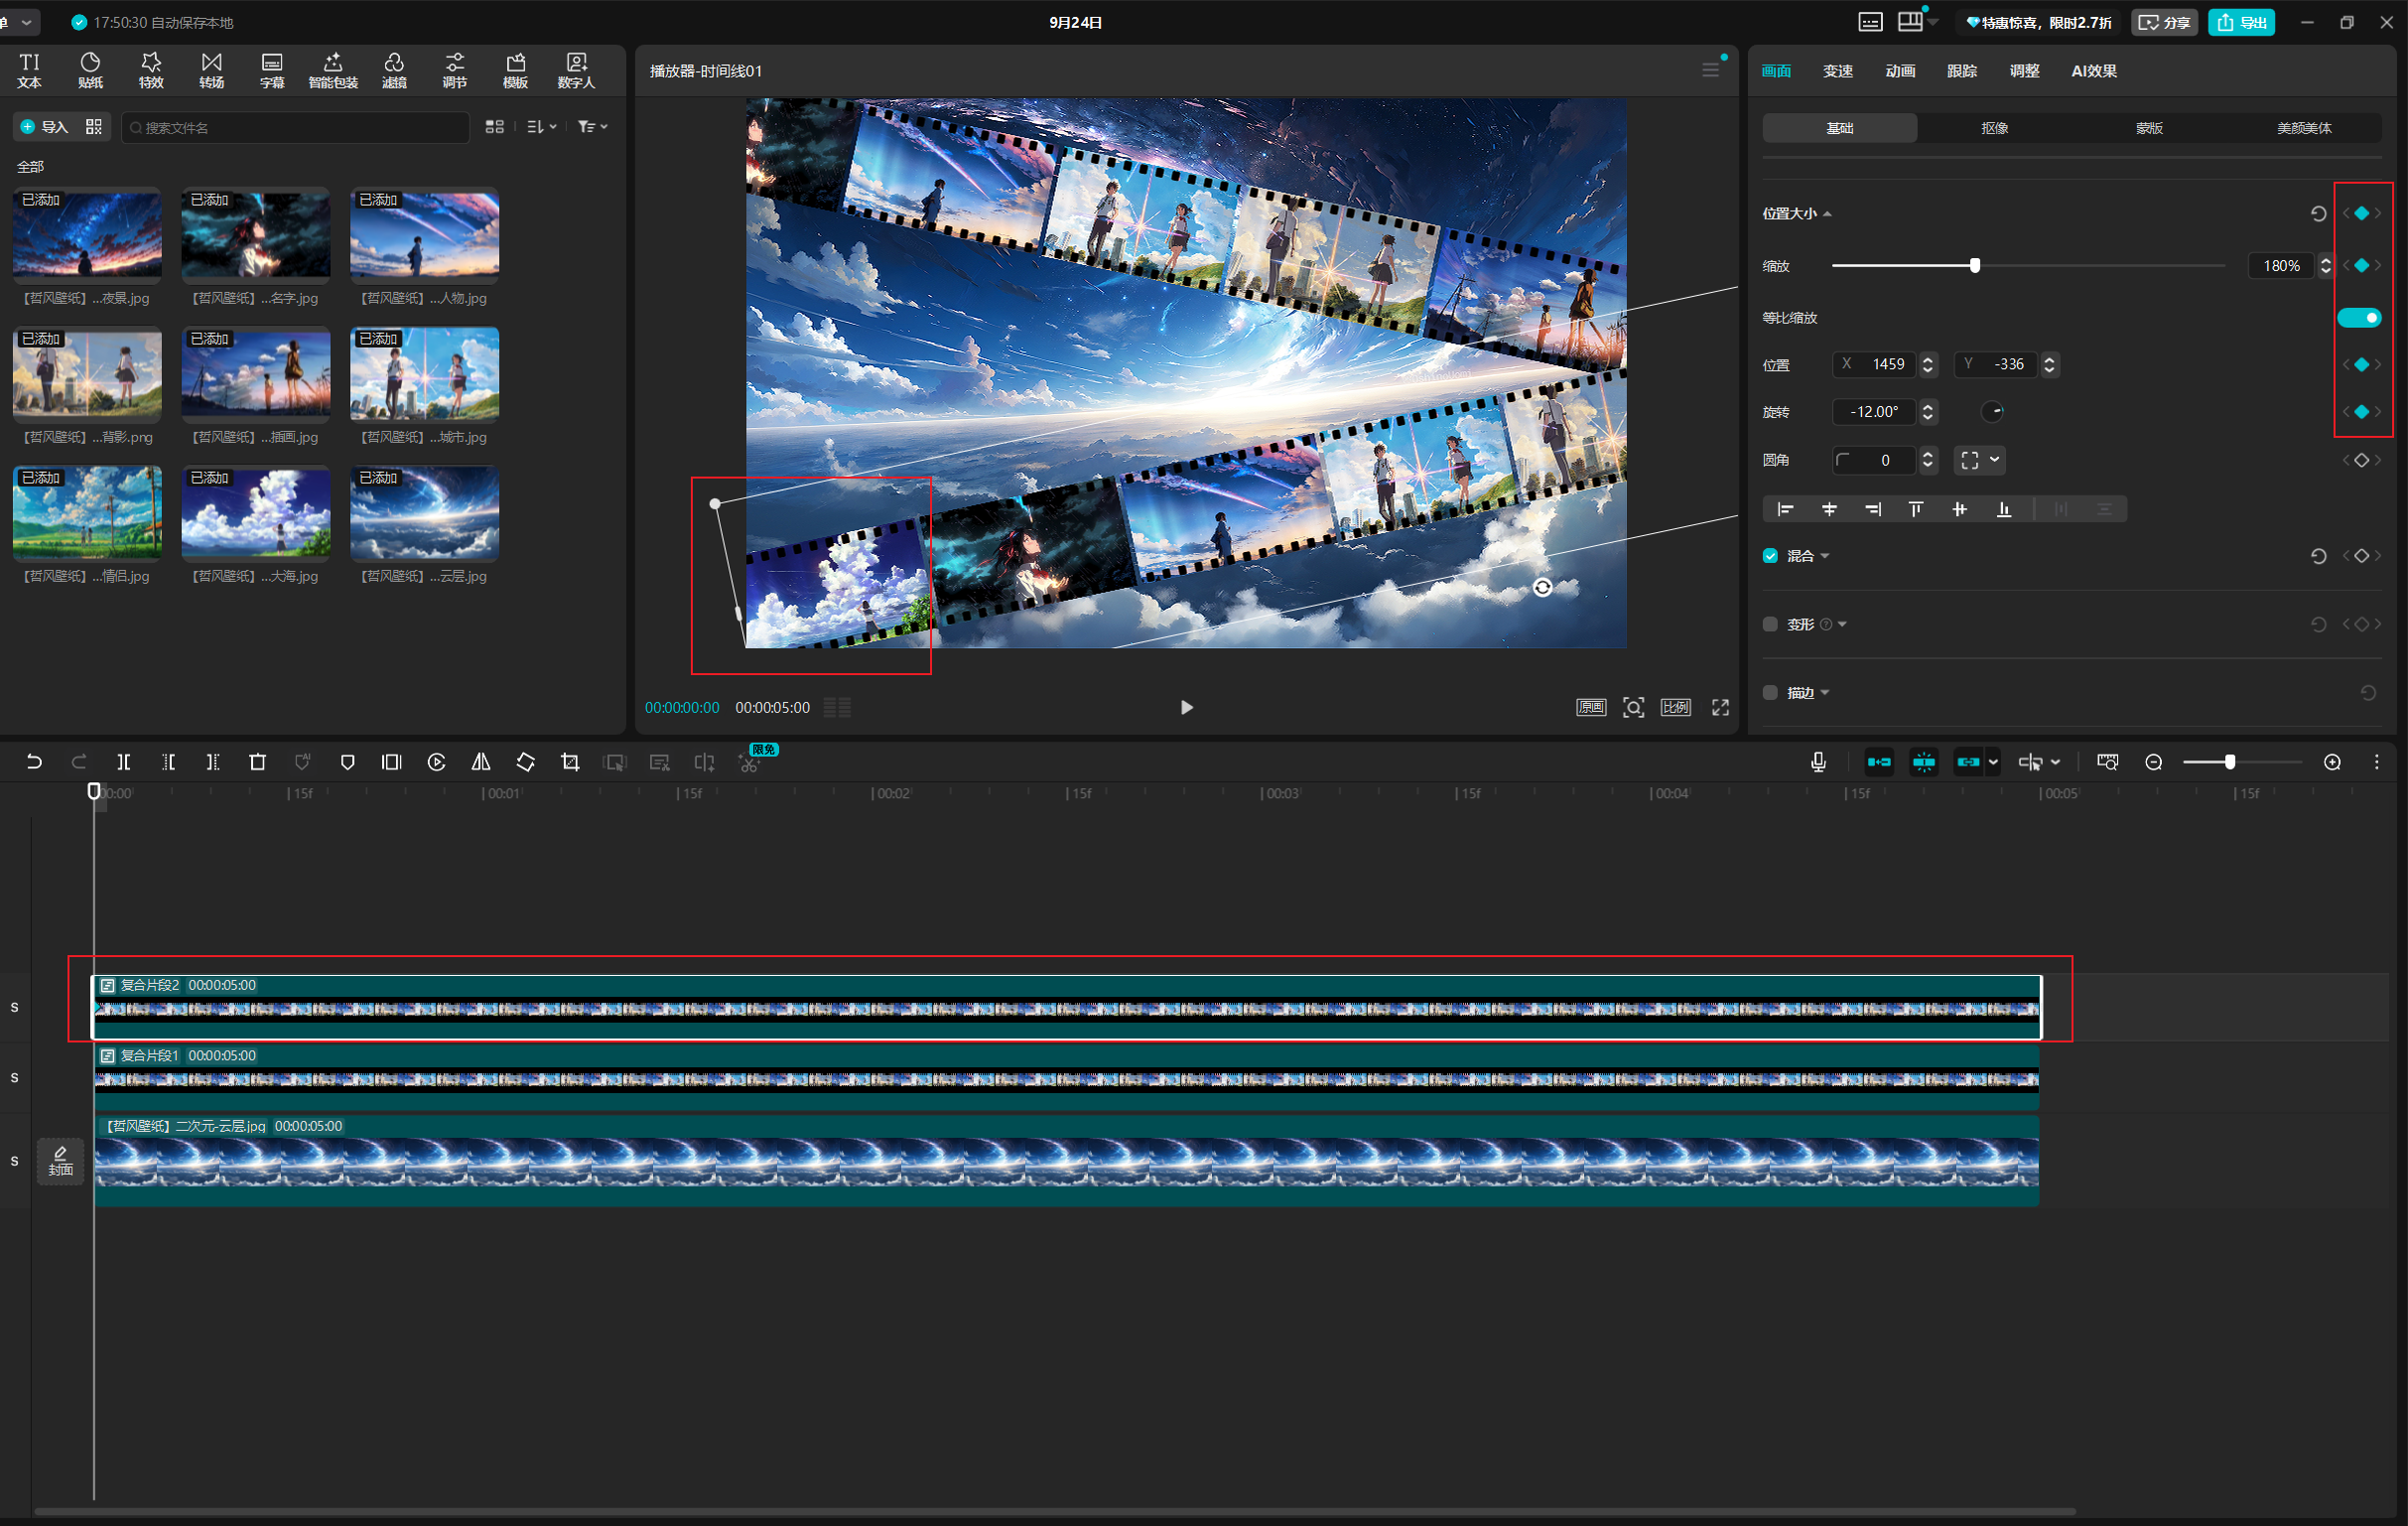Uncheck the 混合 blend checkbox
The image size is (2408, 1526).
tap(1770, 556)
